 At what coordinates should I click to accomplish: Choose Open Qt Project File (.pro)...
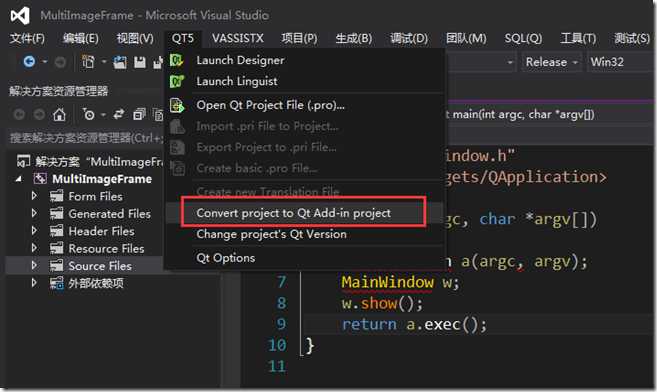pos(305,105)
